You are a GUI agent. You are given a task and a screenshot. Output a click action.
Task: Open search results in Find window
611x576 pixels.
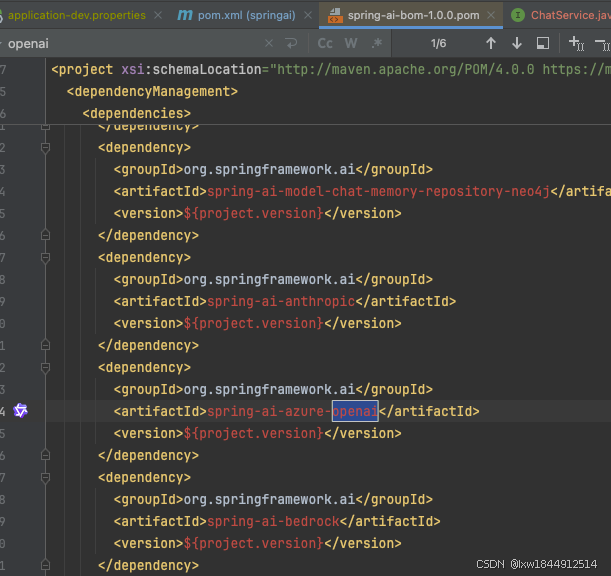pyautogui.click(x=543, y=43)
